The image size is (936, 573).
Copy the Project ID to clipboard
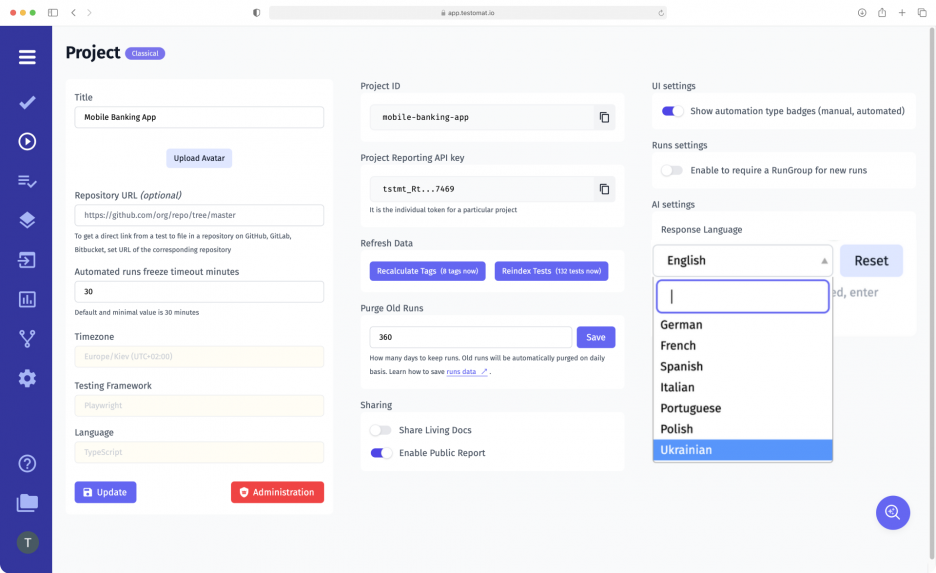pos(604,118)
